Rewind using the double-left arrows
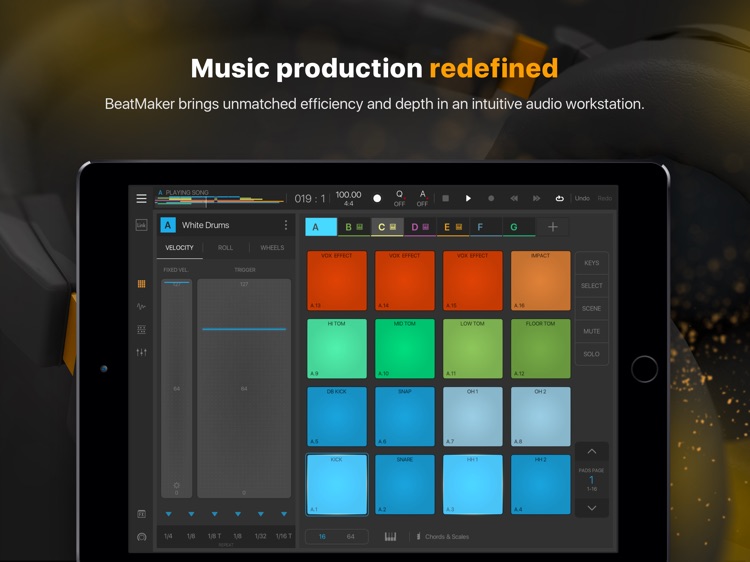 point(514,198)
